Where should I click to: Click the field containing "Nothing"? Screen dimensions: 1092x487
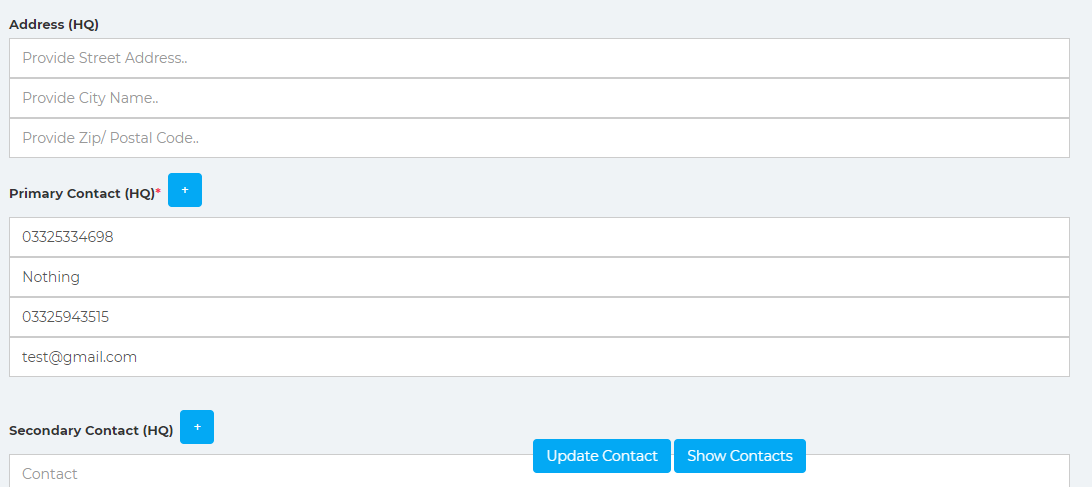[x=539, y=277]
